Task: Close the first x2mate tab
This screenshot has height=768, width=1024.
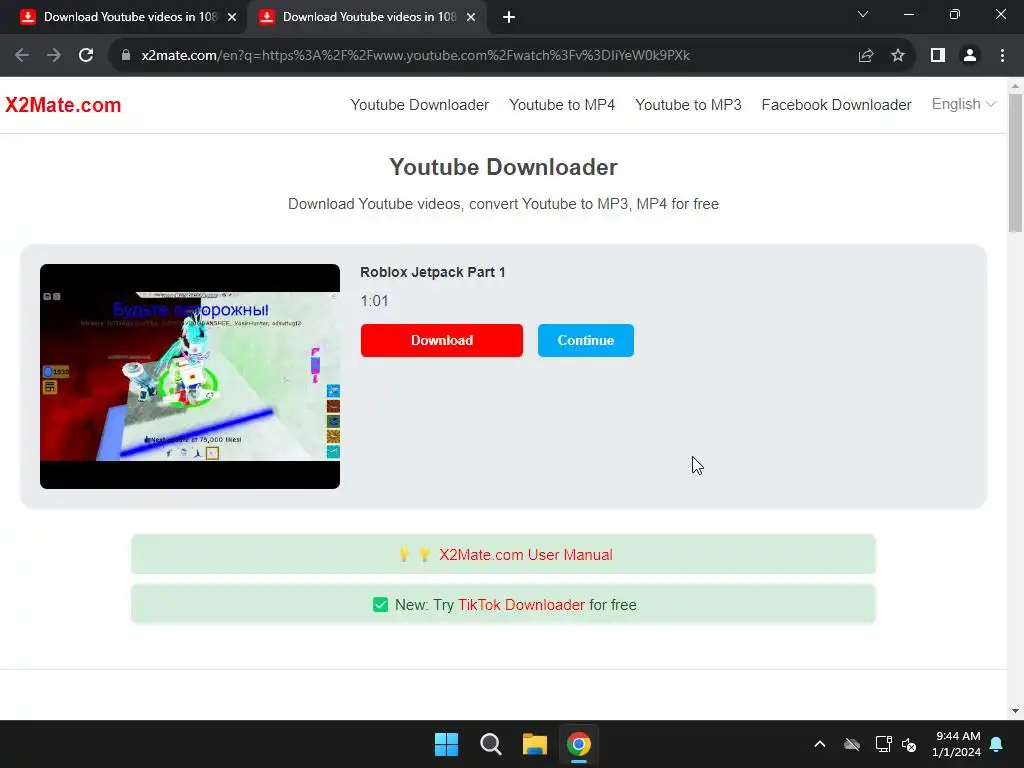Action: tap(232, 17)
